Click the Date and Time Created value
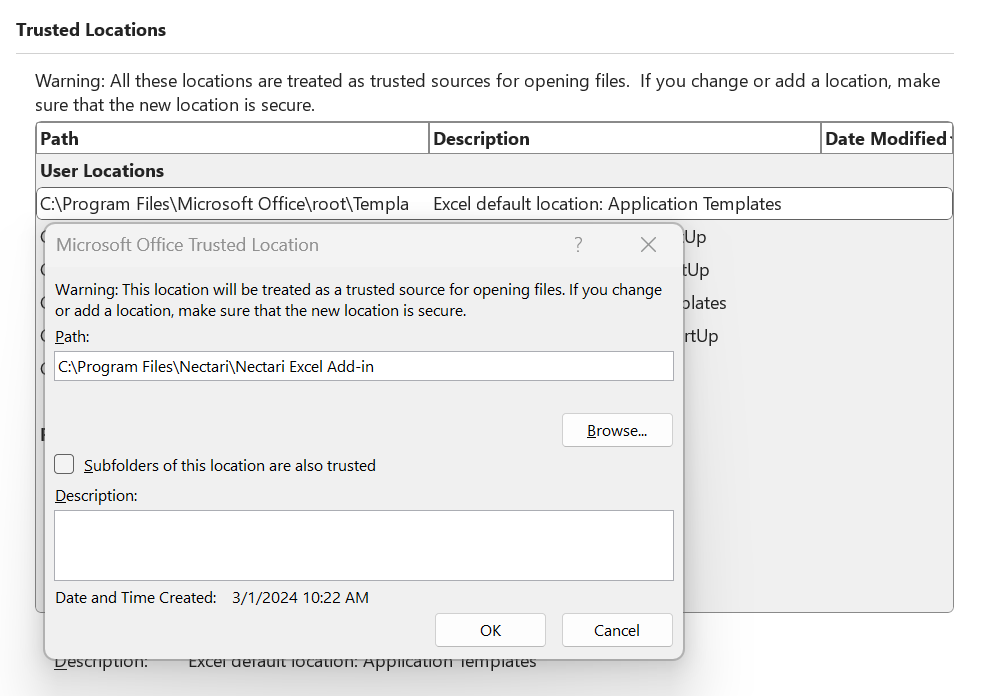 299,598
